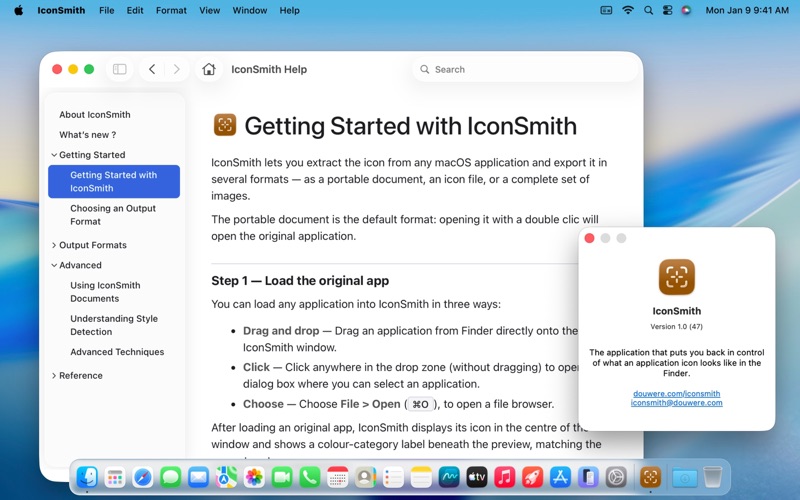
Task: Open the red rocket app in the Dock
Action: (x=532, y=478)
